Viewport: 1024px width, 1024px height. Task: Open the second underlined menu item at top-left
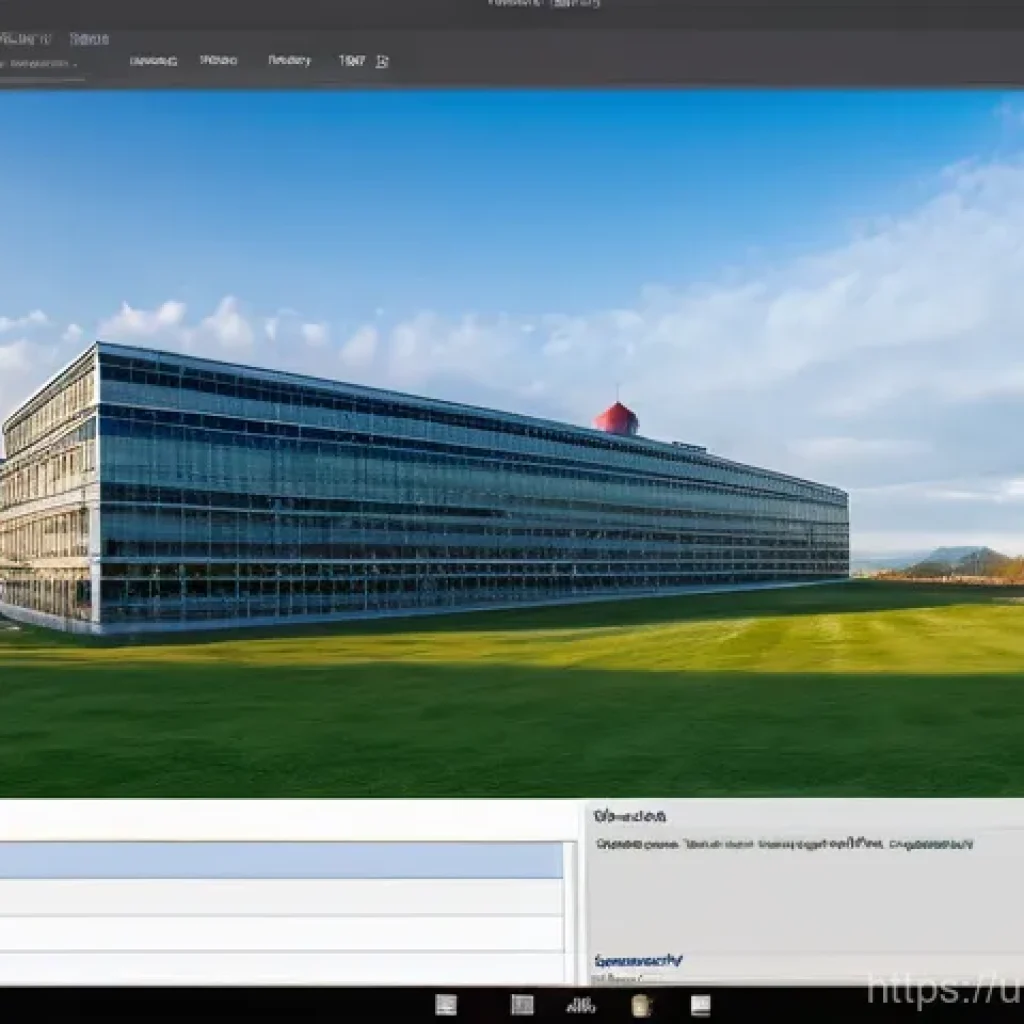[88, 39]
